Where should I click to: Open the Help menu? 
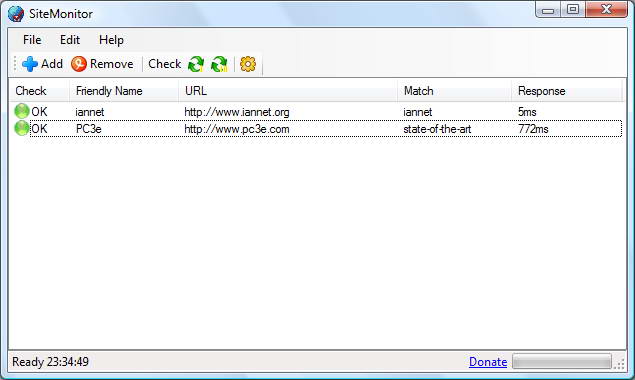click(x=111, y=40)
